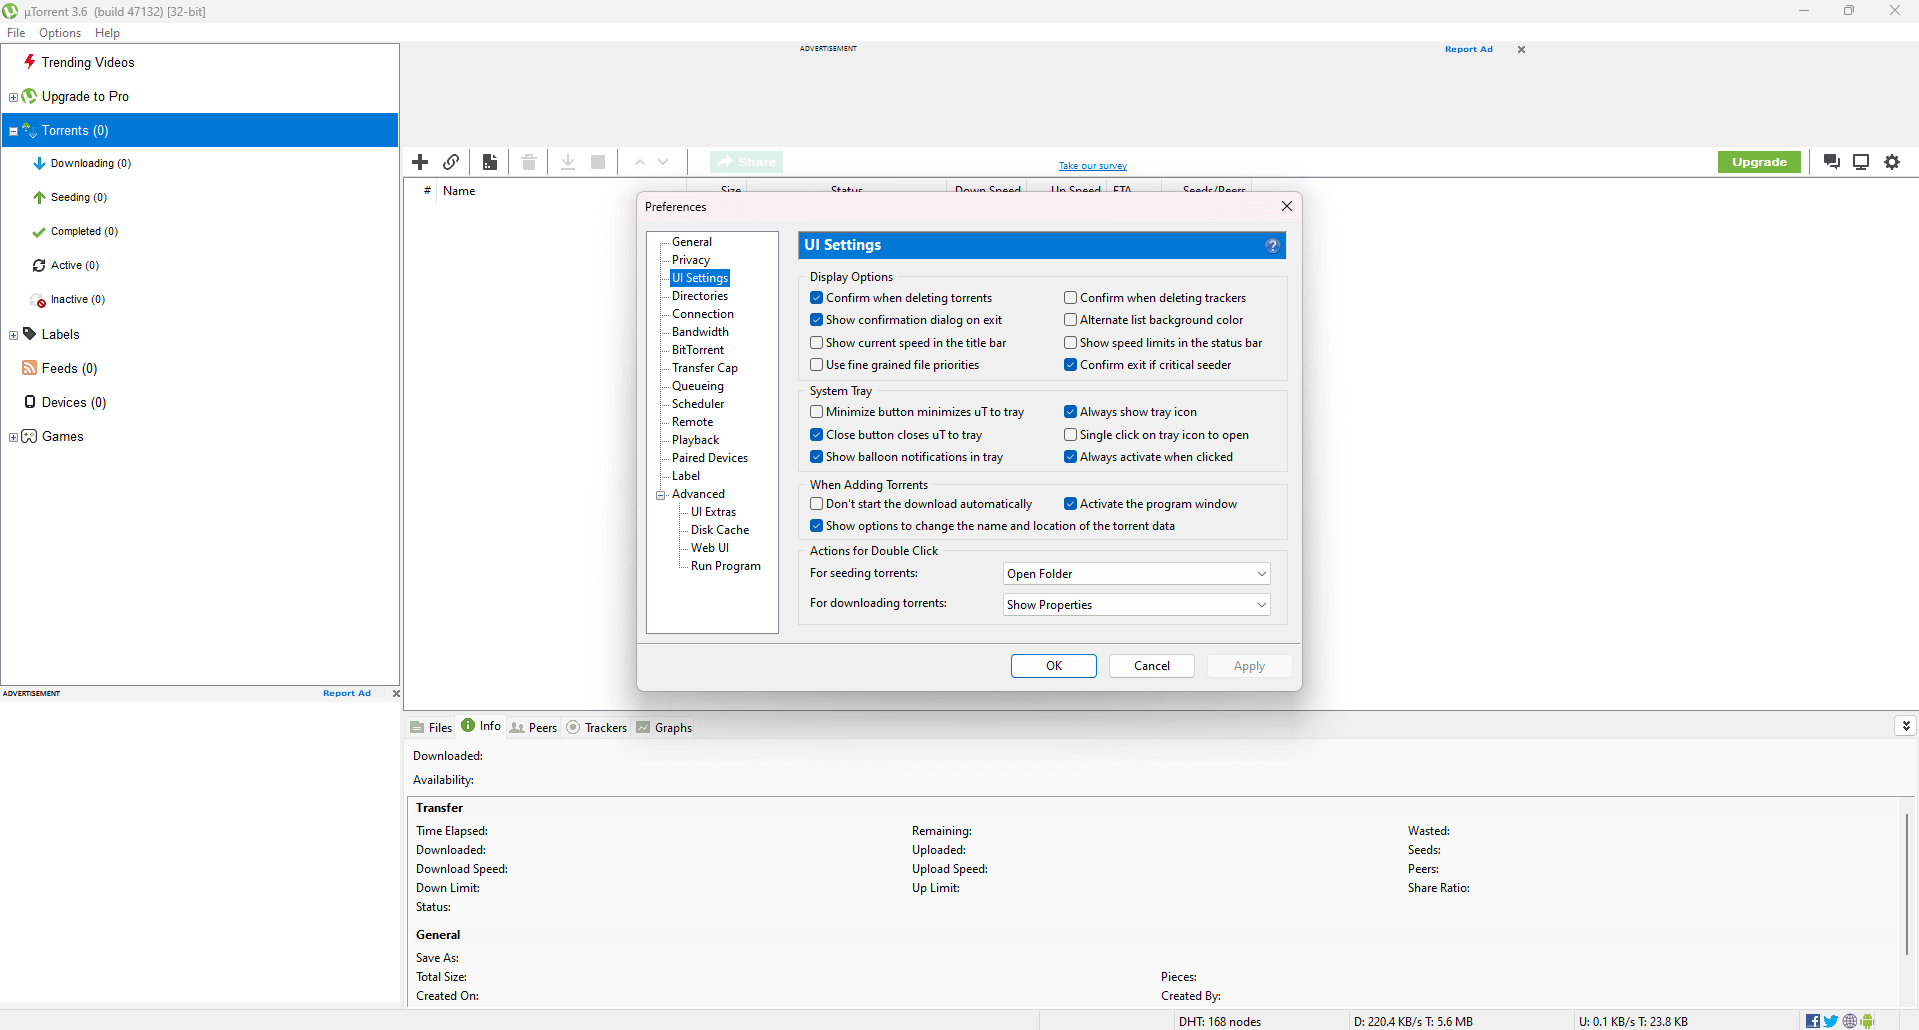Switch to the Graphs tab
1919x1030 pixels.
click(x=664, y=727)
